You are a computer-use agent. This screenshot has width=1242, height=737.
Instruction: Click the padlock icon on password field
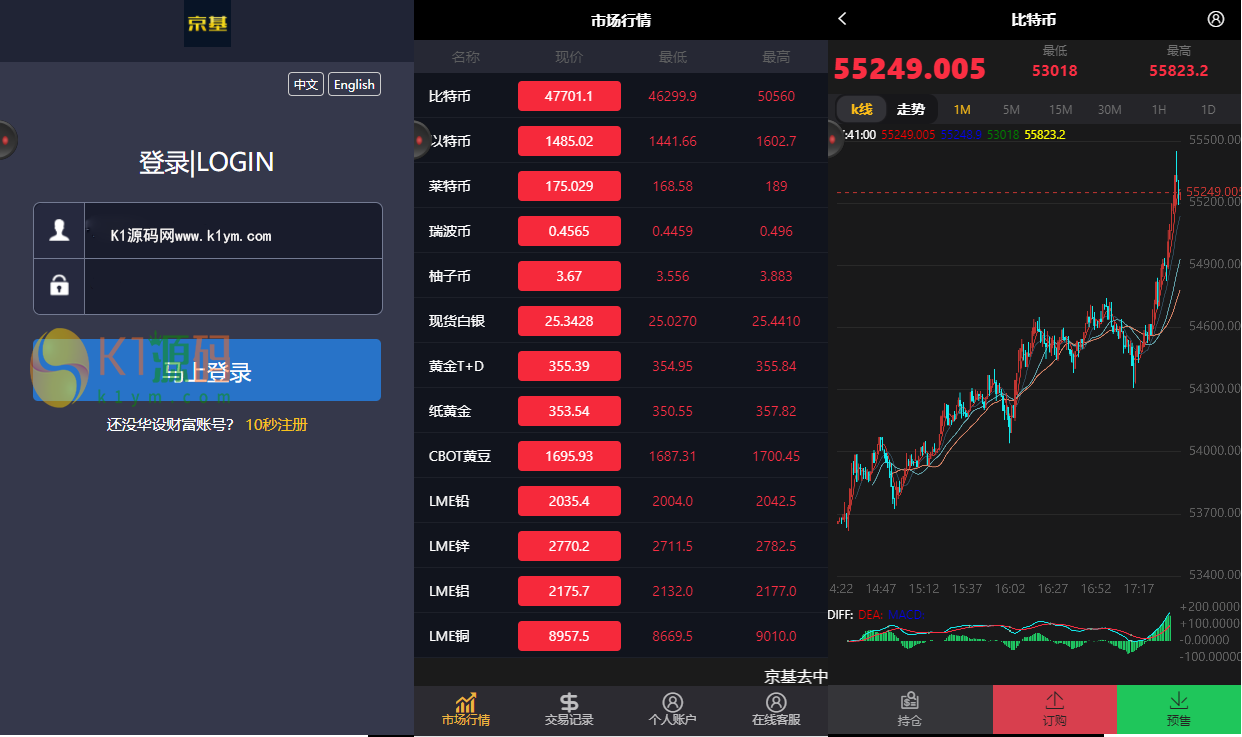click(x=59, y=286)
